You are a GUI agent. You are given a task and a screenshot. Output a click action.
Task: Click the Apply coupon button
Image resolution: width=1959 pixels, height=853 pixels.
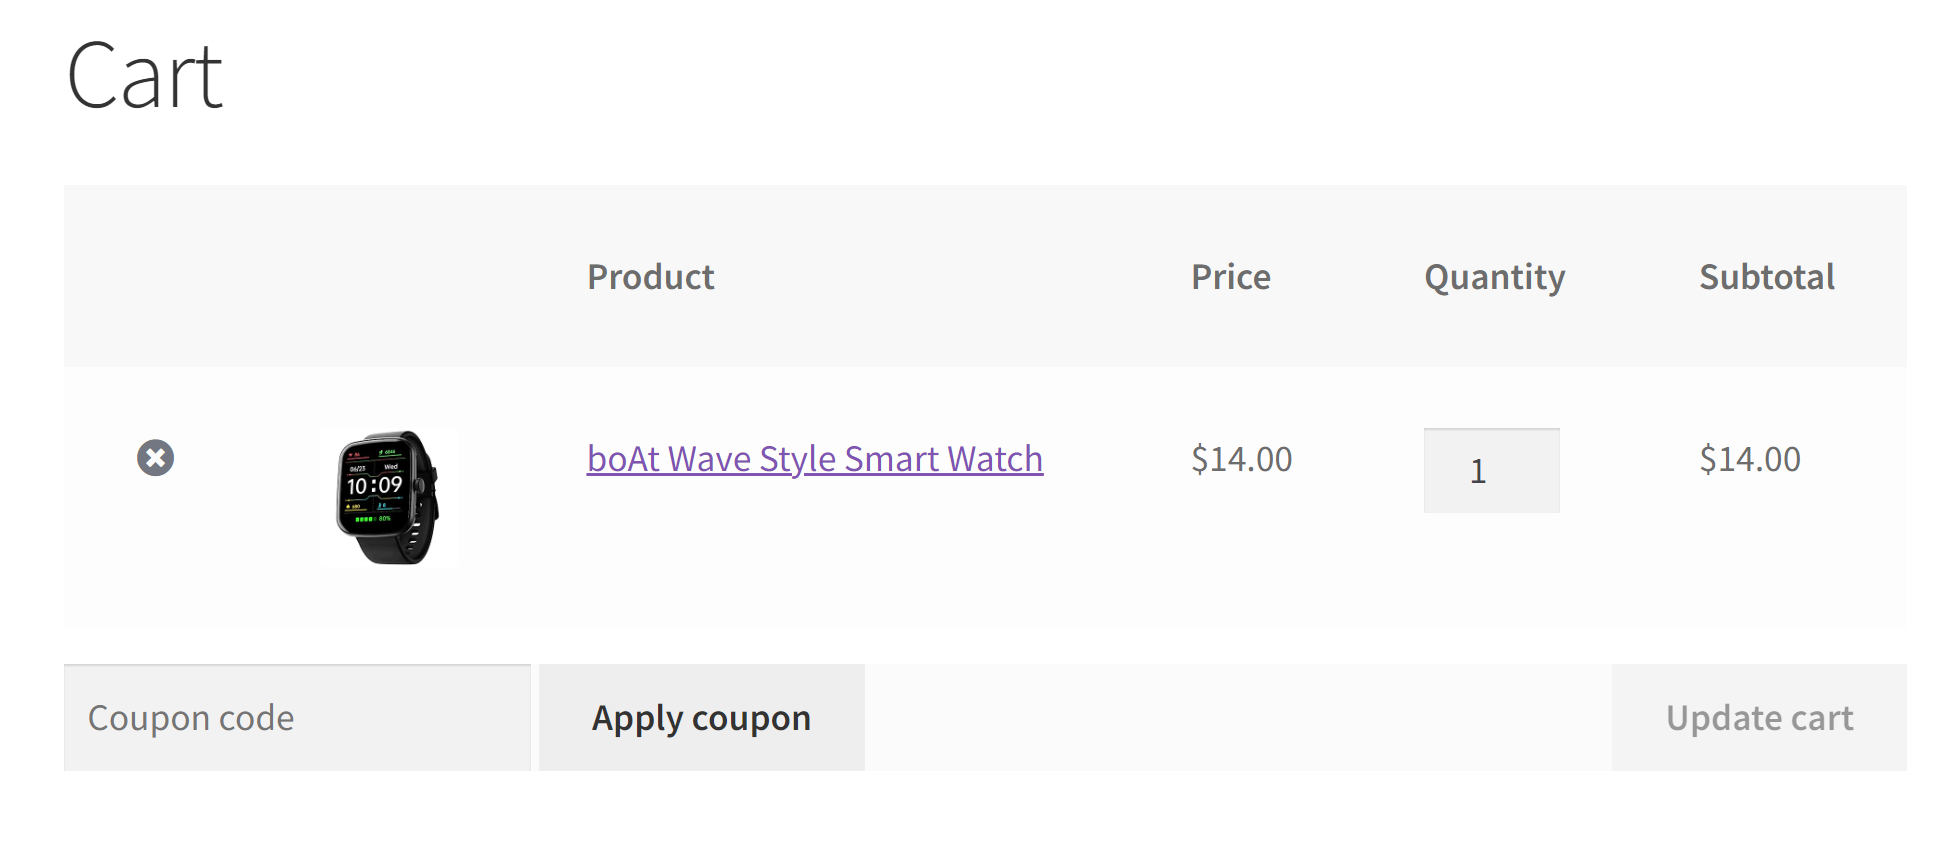(x=701, y=717)
